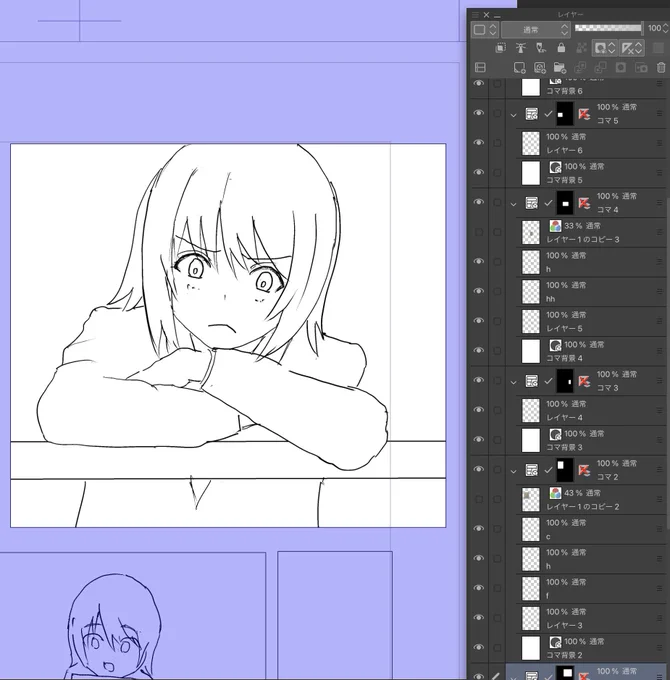Click the コマ 2 mask thumbnail
The width and height of the screenshot is (670, 680).
(x=565, y=470)
